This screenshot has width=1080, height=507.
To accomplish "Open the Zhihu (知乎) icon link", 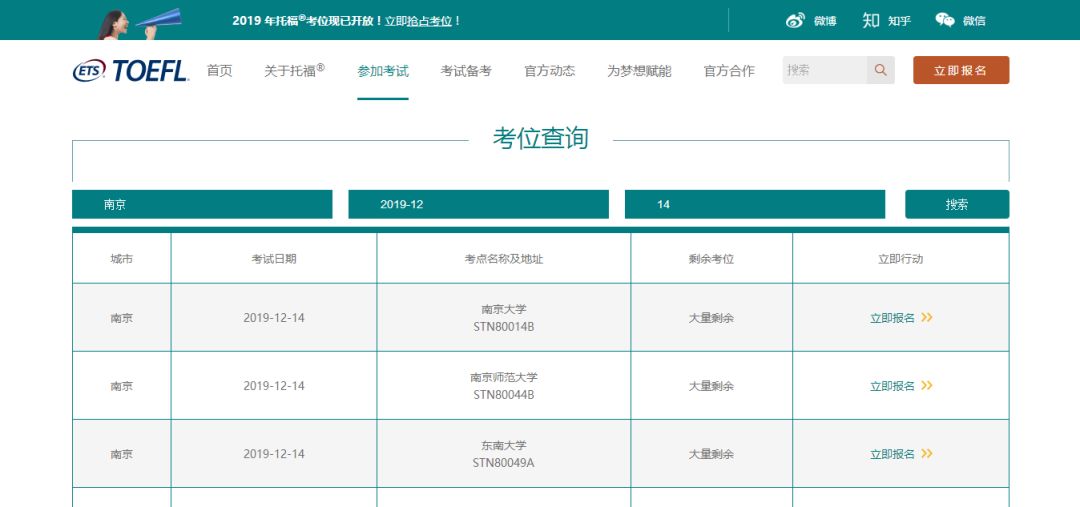I will tap(886, 21).
